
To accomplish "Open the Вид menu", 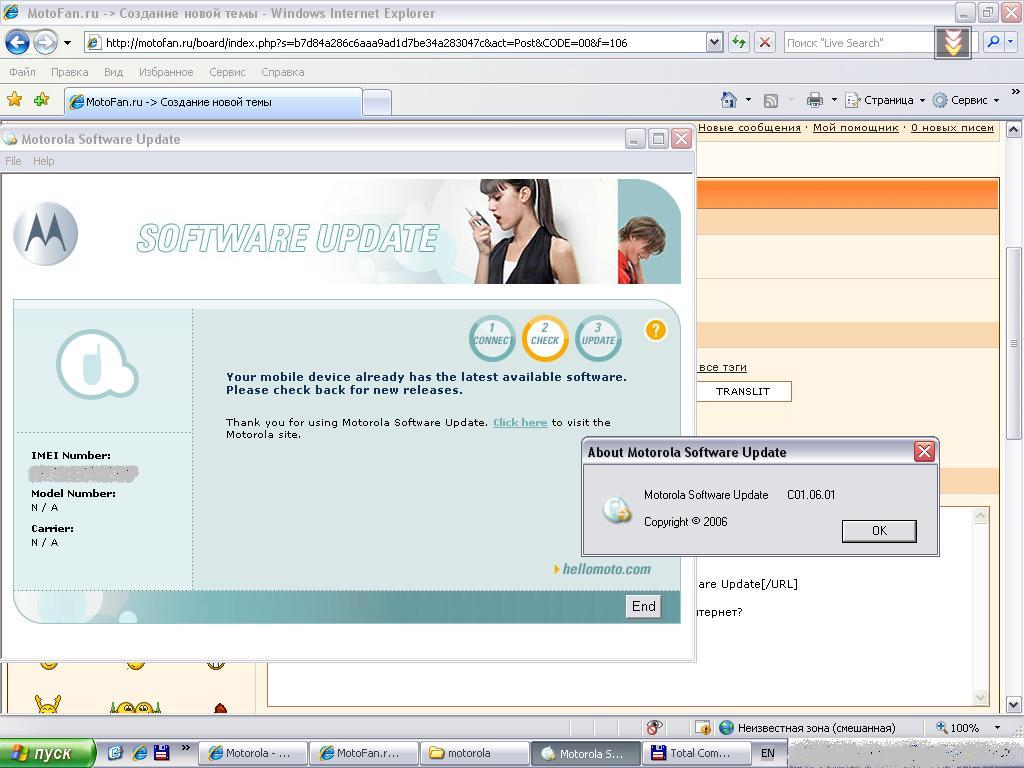I will click(x=114, y=72).
